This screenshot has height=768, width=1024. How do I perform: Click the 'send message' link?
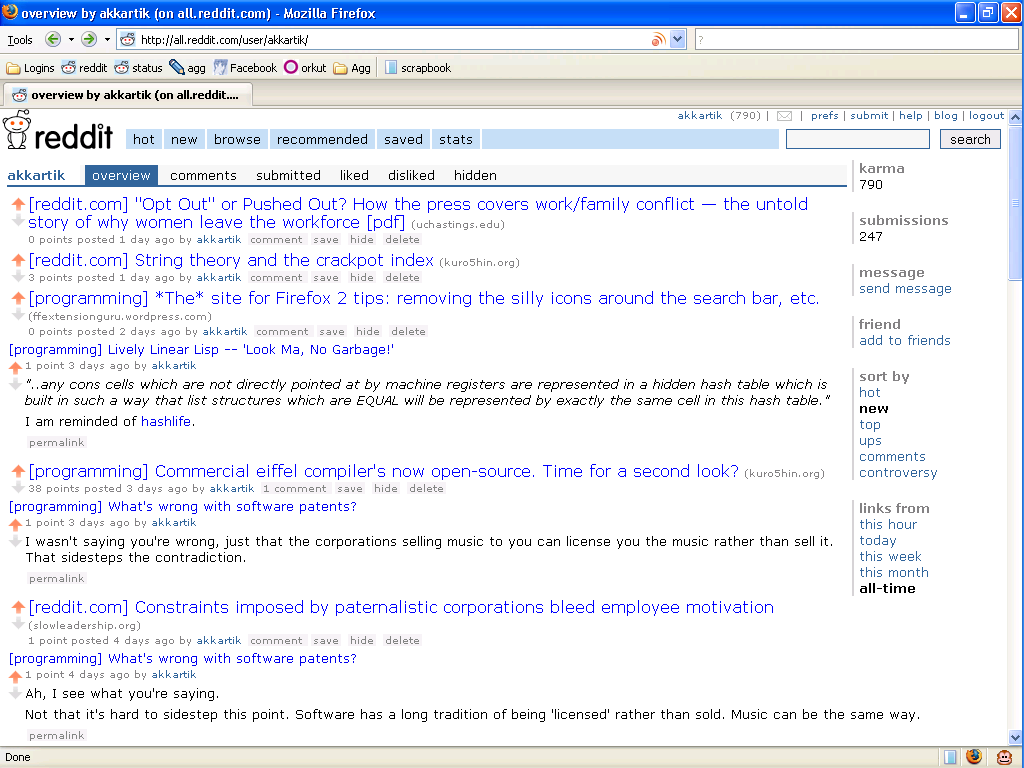click(x=905, y=289)
